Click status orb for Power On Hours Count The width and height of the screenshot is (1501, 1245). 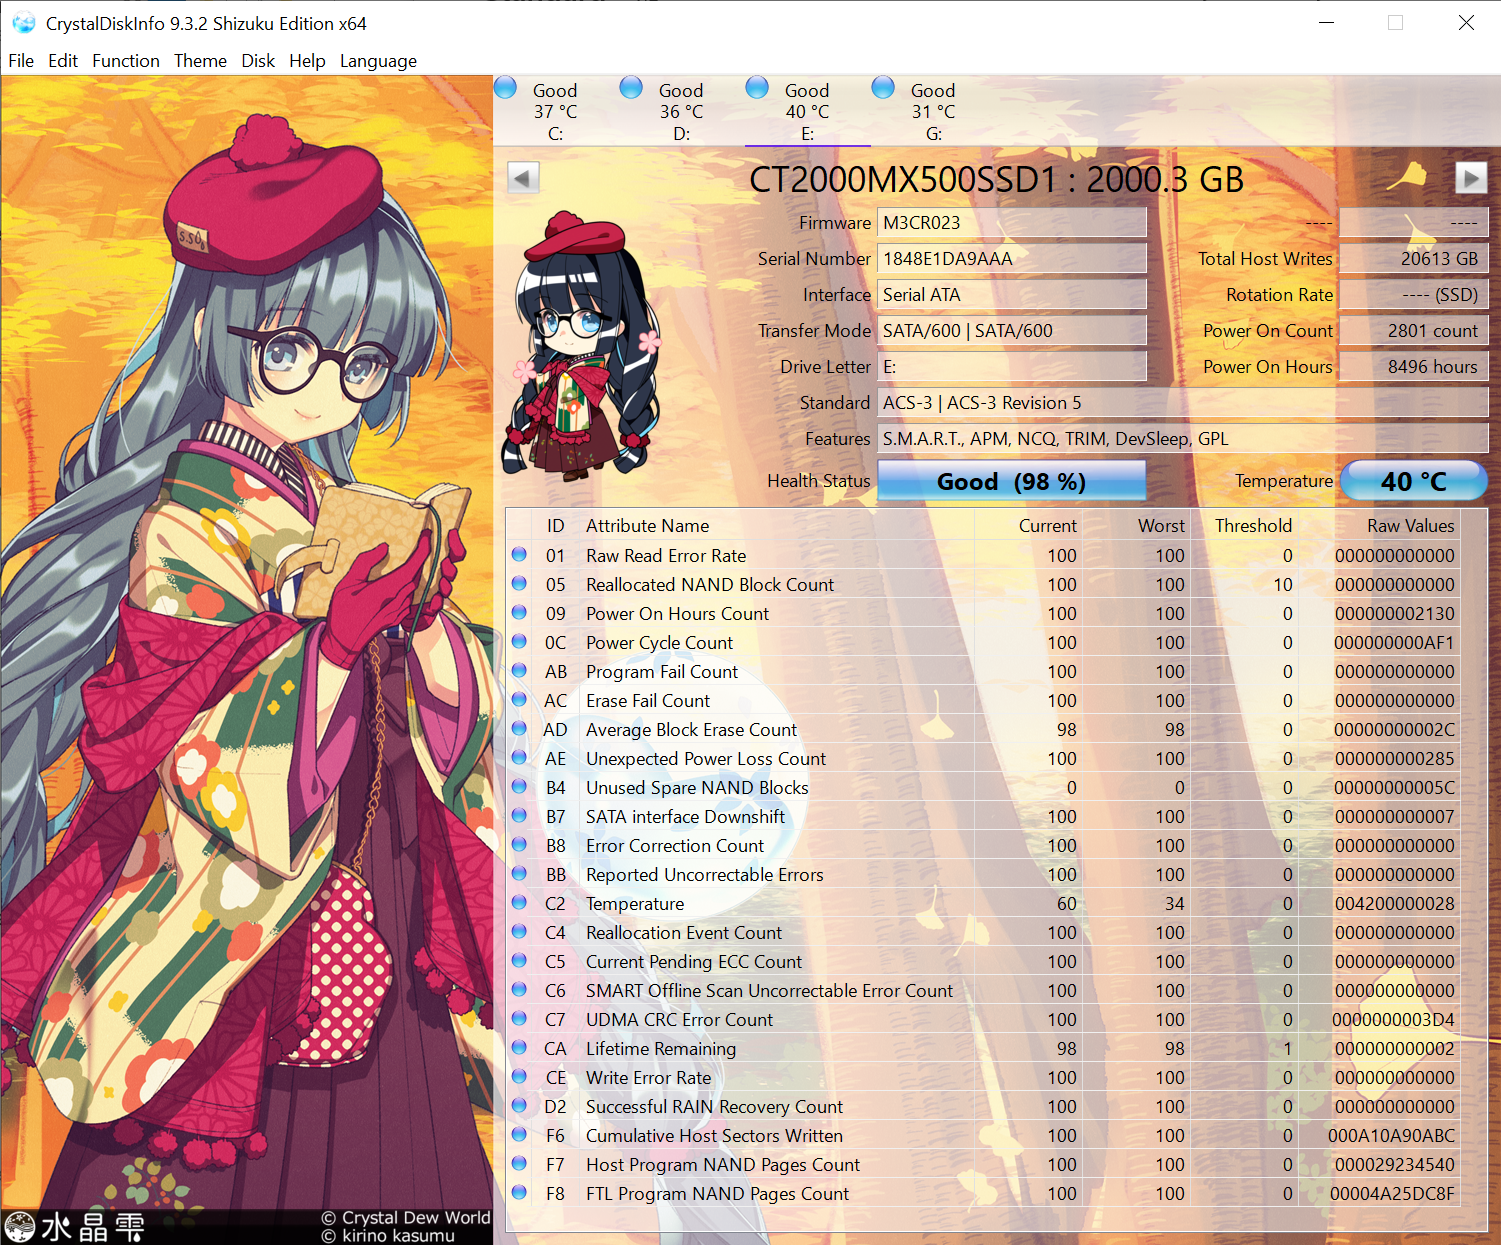point(519,612)
